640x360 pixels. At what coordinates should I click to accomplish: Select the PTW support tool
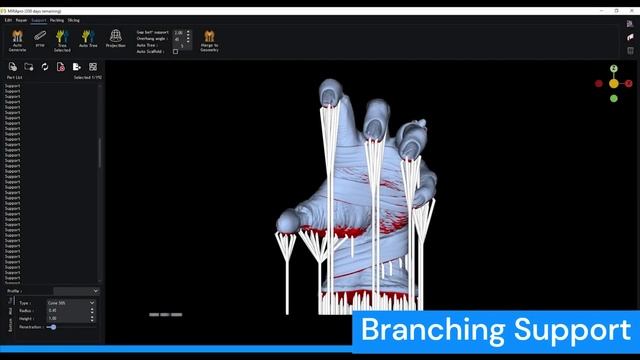tap(40, 39)
